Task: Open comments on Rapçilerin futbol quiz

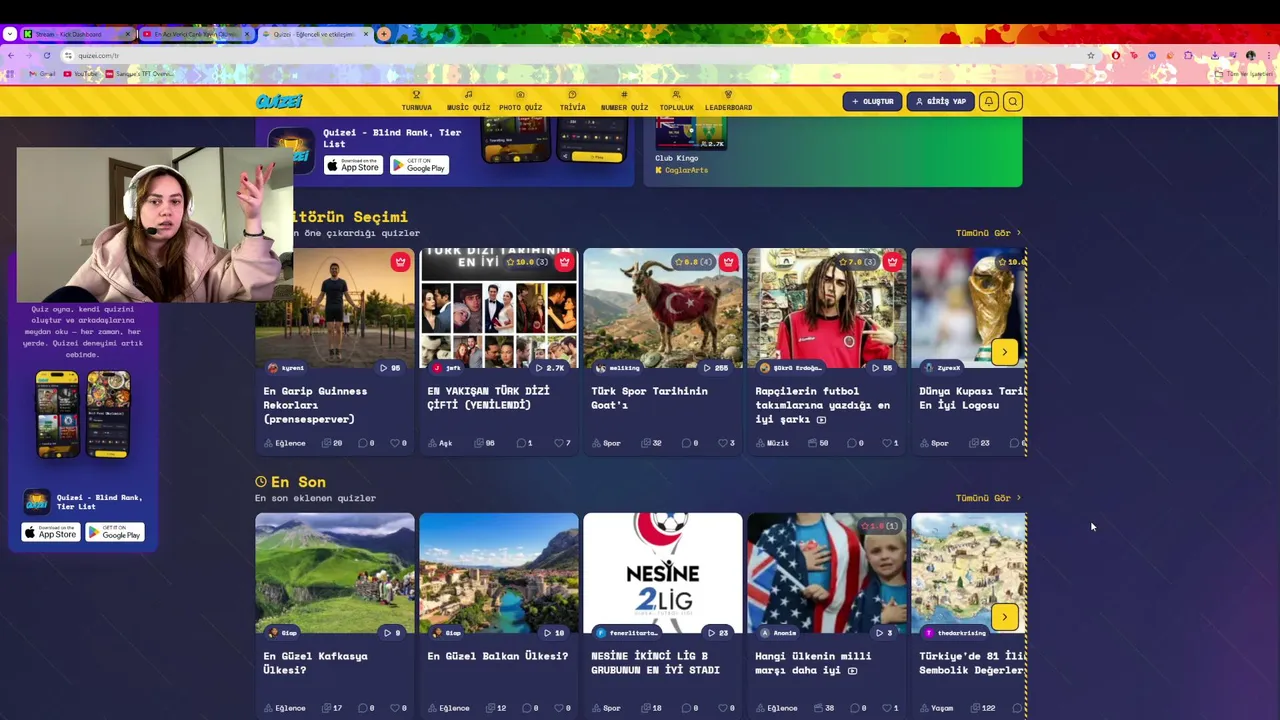Action: [x=853, y=443]
